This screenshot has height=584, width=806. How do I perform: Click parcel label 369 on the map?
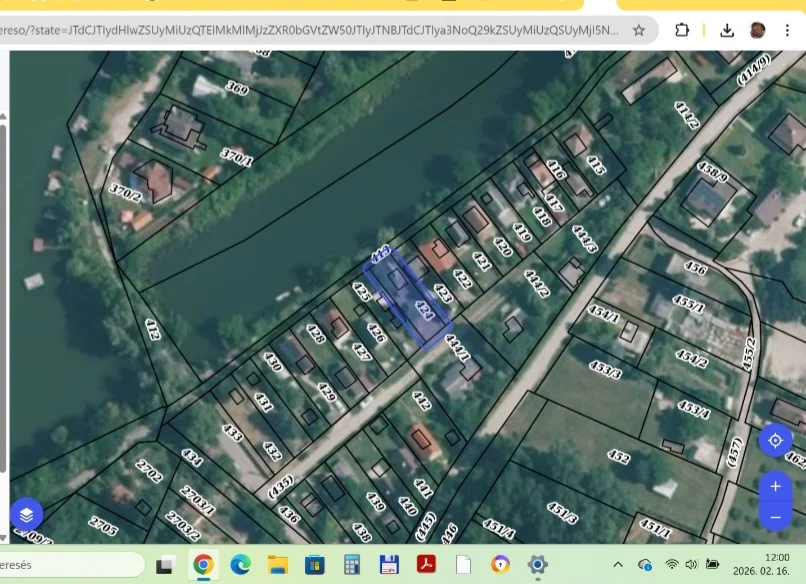[x=237, y=88]
